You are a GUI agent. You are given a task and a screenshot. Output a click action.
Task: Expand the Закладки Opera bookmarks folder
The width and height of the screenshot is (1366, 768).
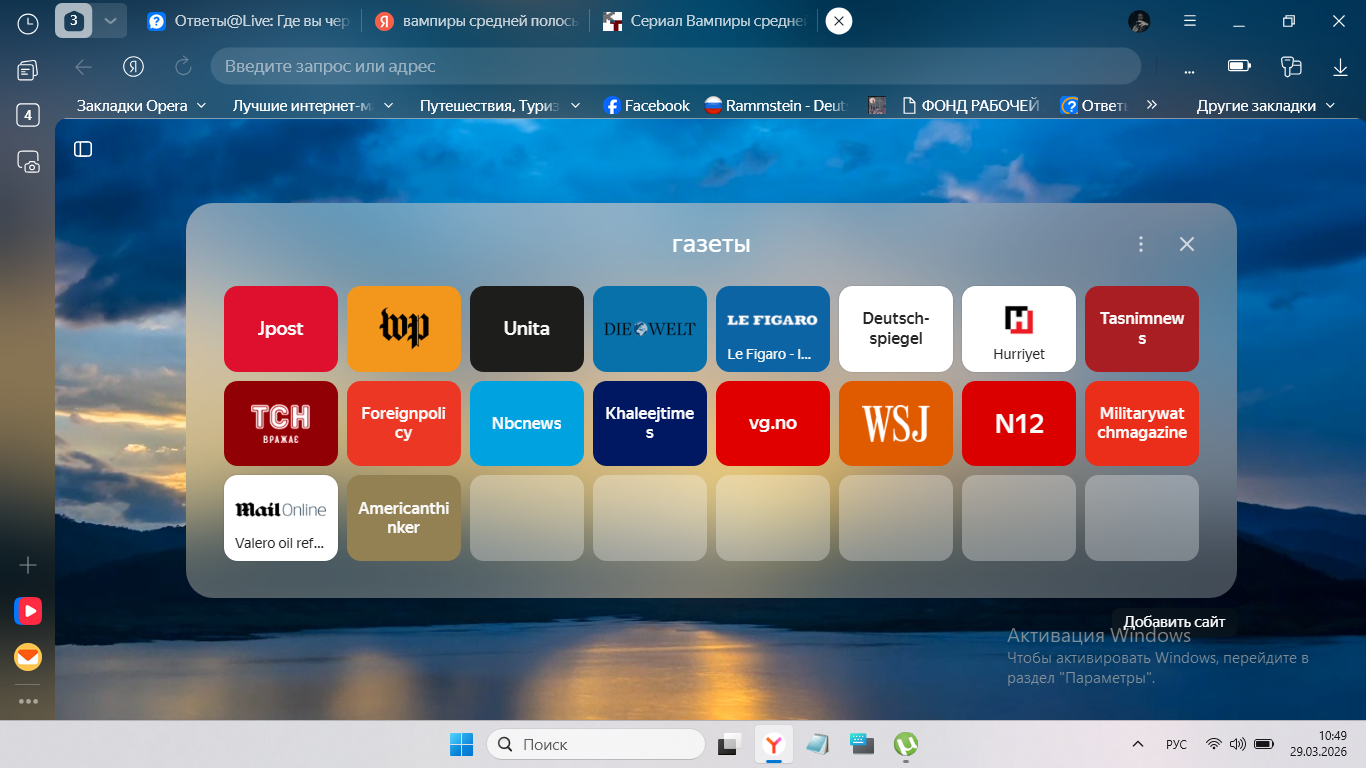point(142,105)
